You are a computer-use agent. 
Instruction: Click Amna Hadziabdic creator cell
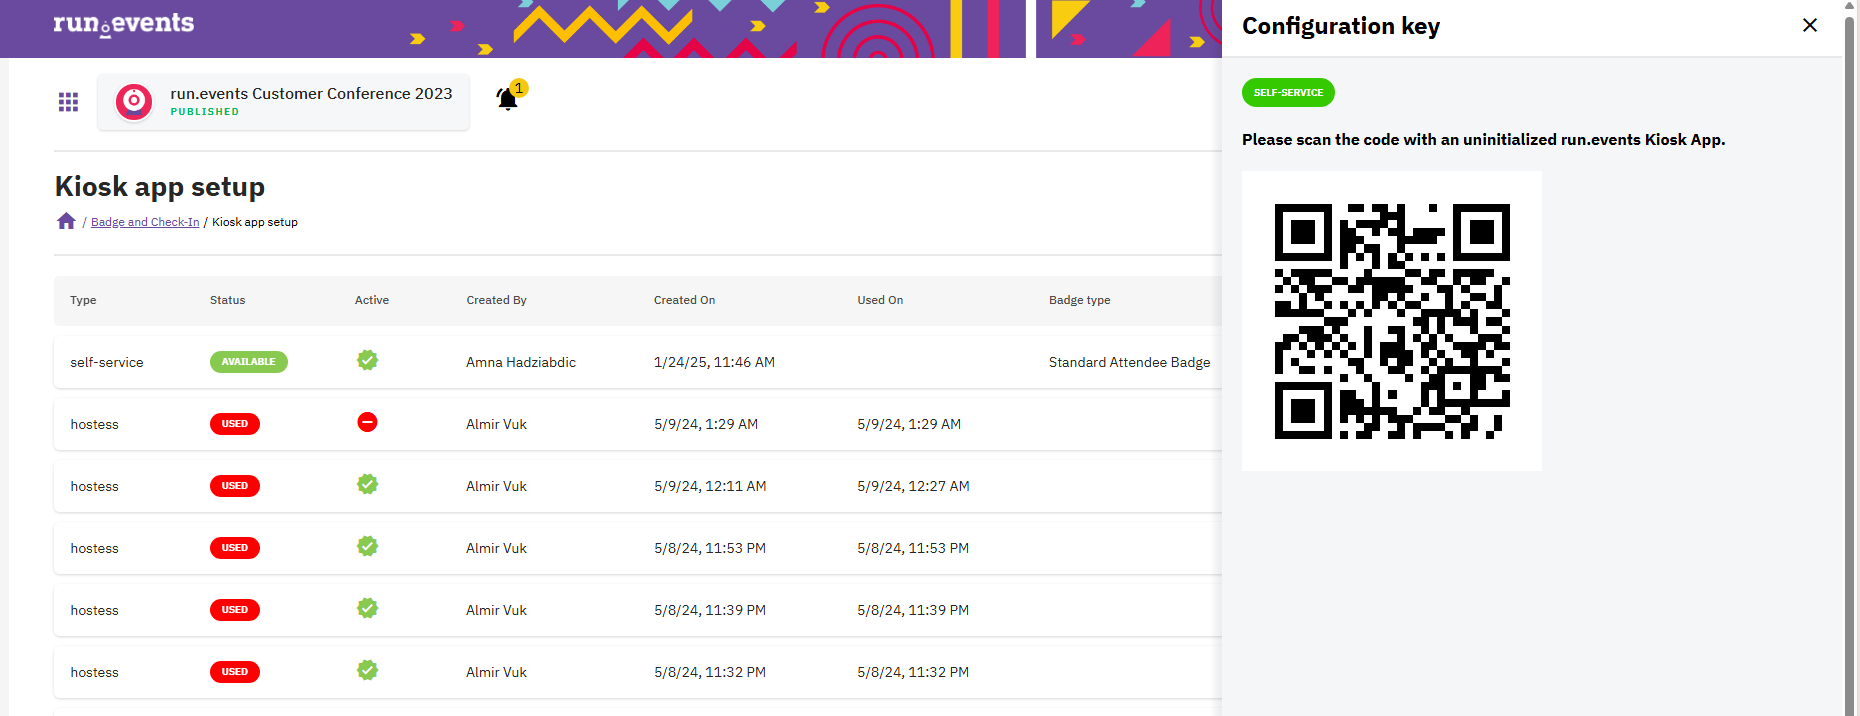521,362
